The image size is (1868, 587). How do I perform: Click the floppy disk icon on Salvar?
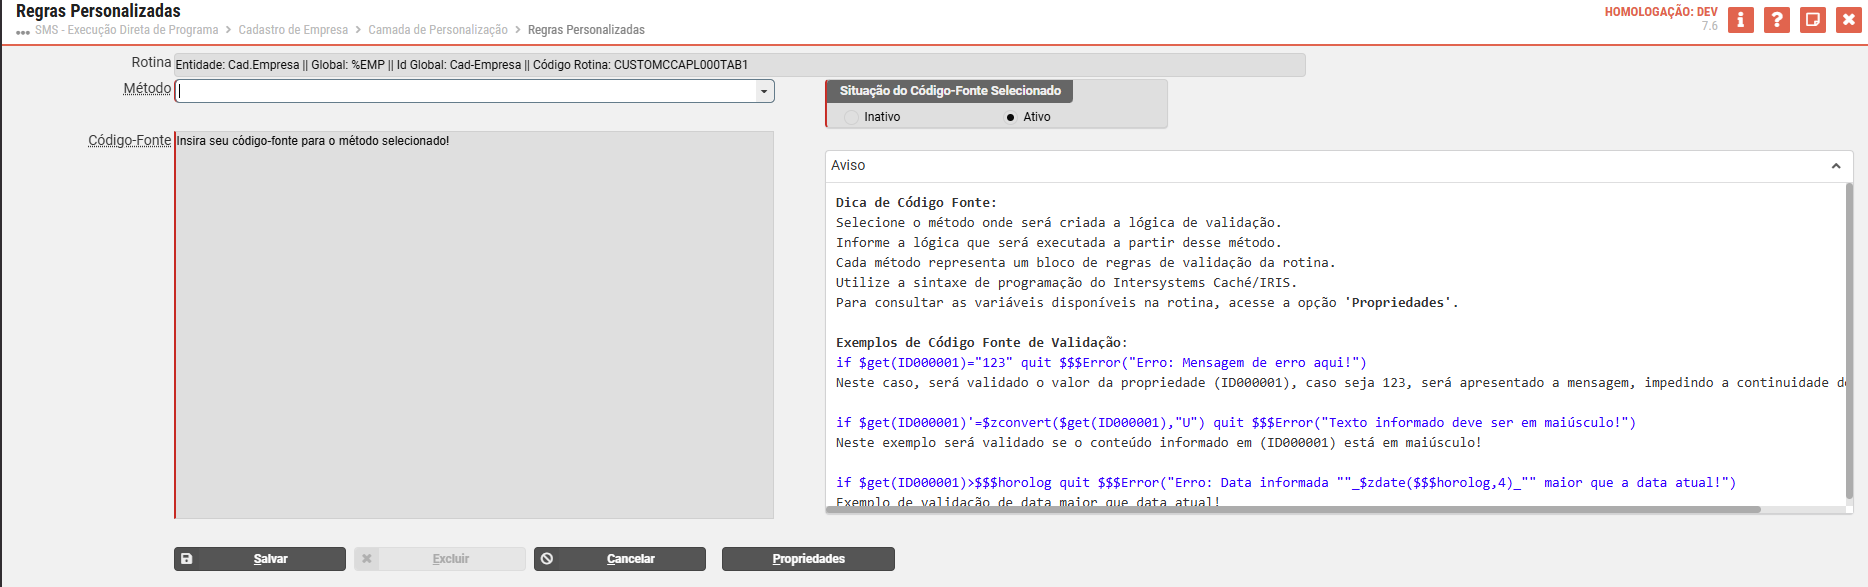[x=187, y=559]
